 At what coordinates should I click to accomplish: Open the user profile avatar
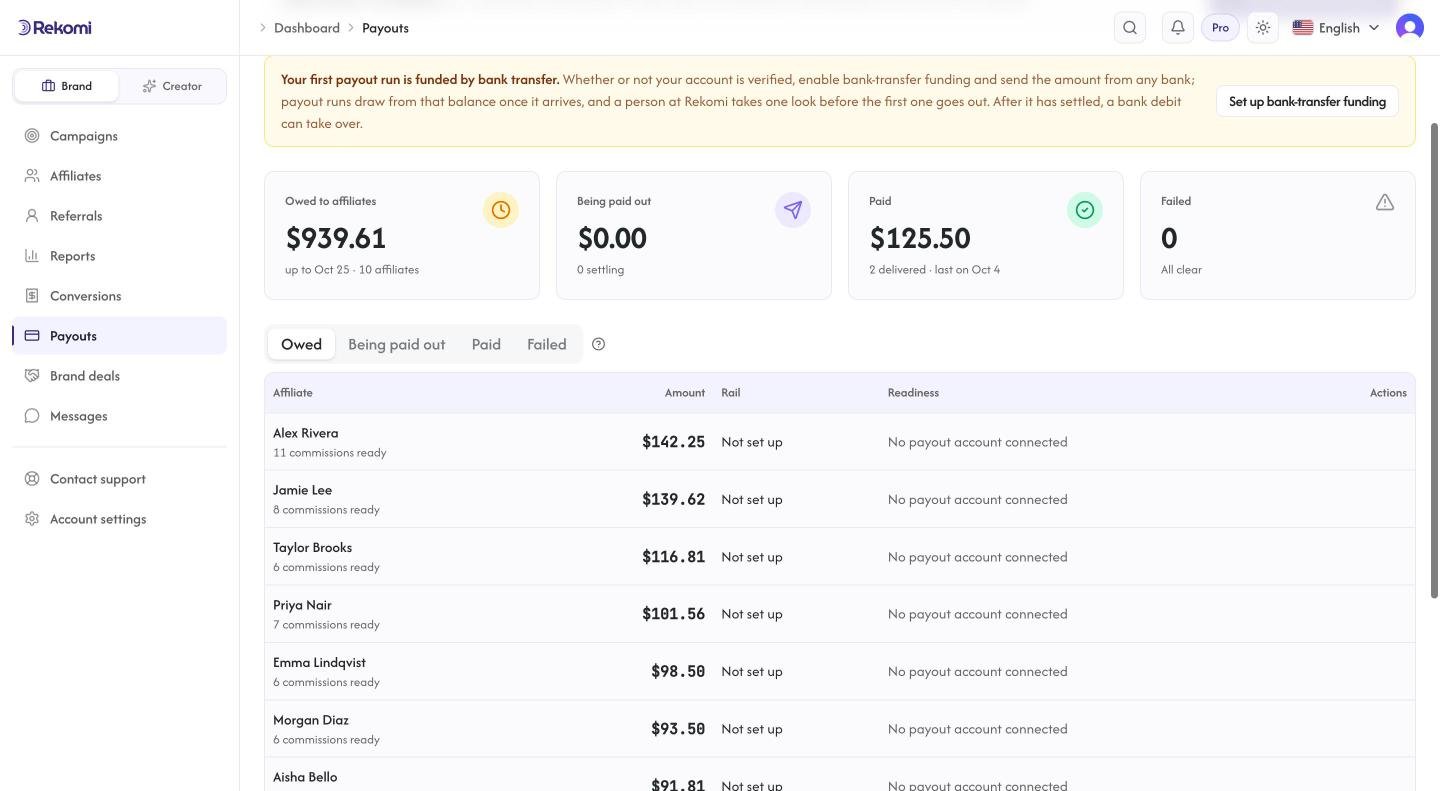pos(1410,28)
